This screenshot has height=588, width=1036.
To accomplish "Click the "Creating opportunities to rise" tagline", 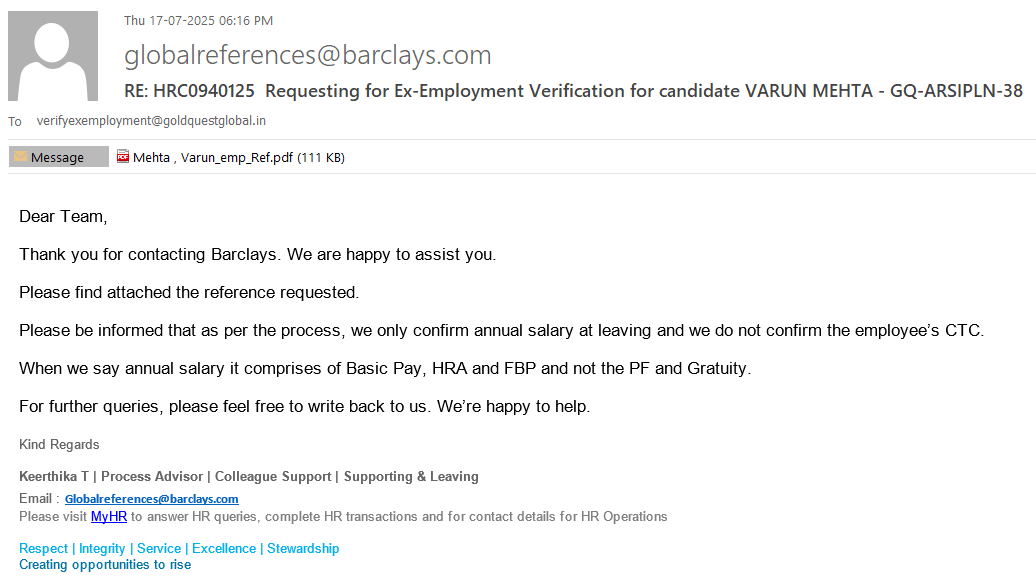I will 105,565.
